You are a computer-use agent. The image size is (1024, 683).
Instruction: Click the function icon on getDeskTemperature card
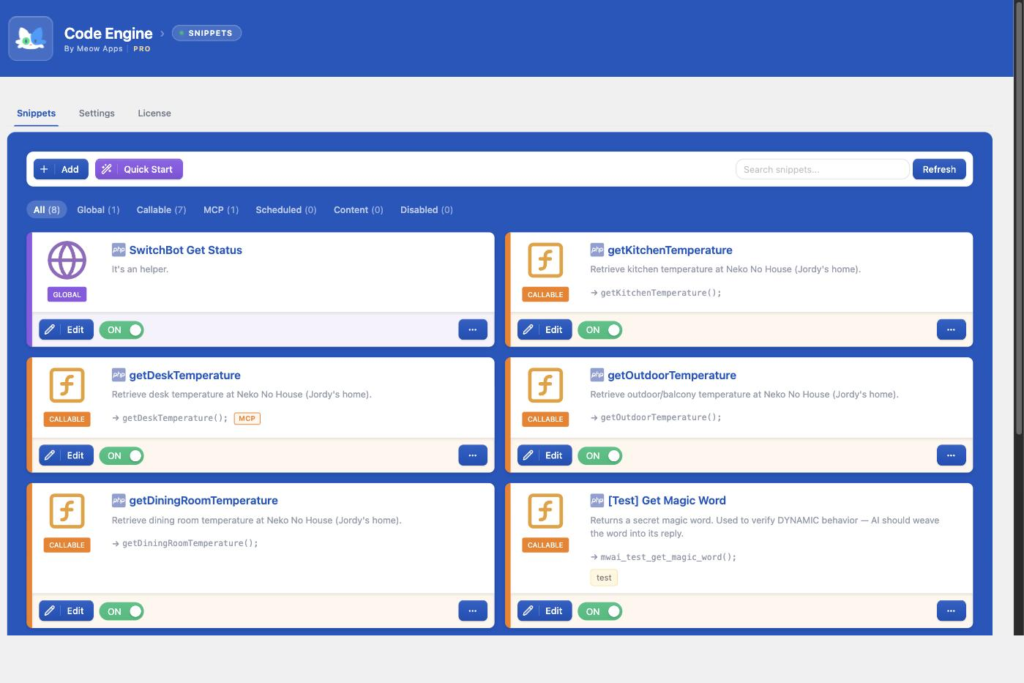[x=67, y=385]
